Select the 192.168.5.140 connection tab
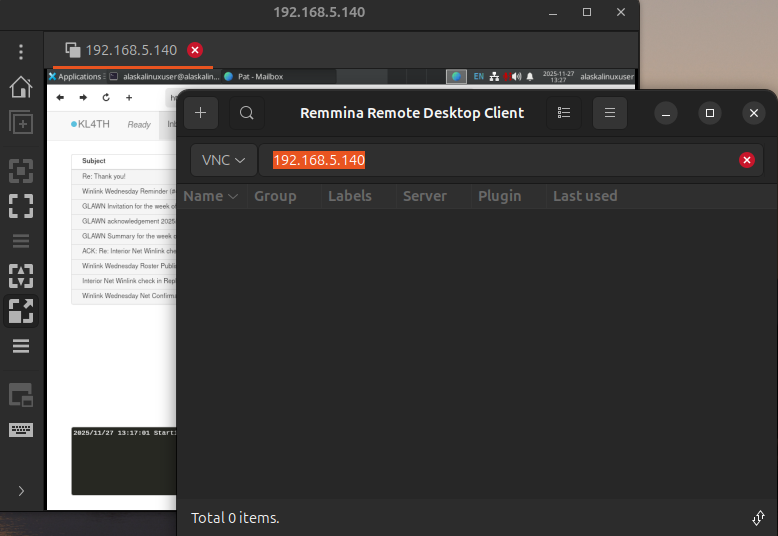This screenshot has width=778, height=536. coord(130,50)
